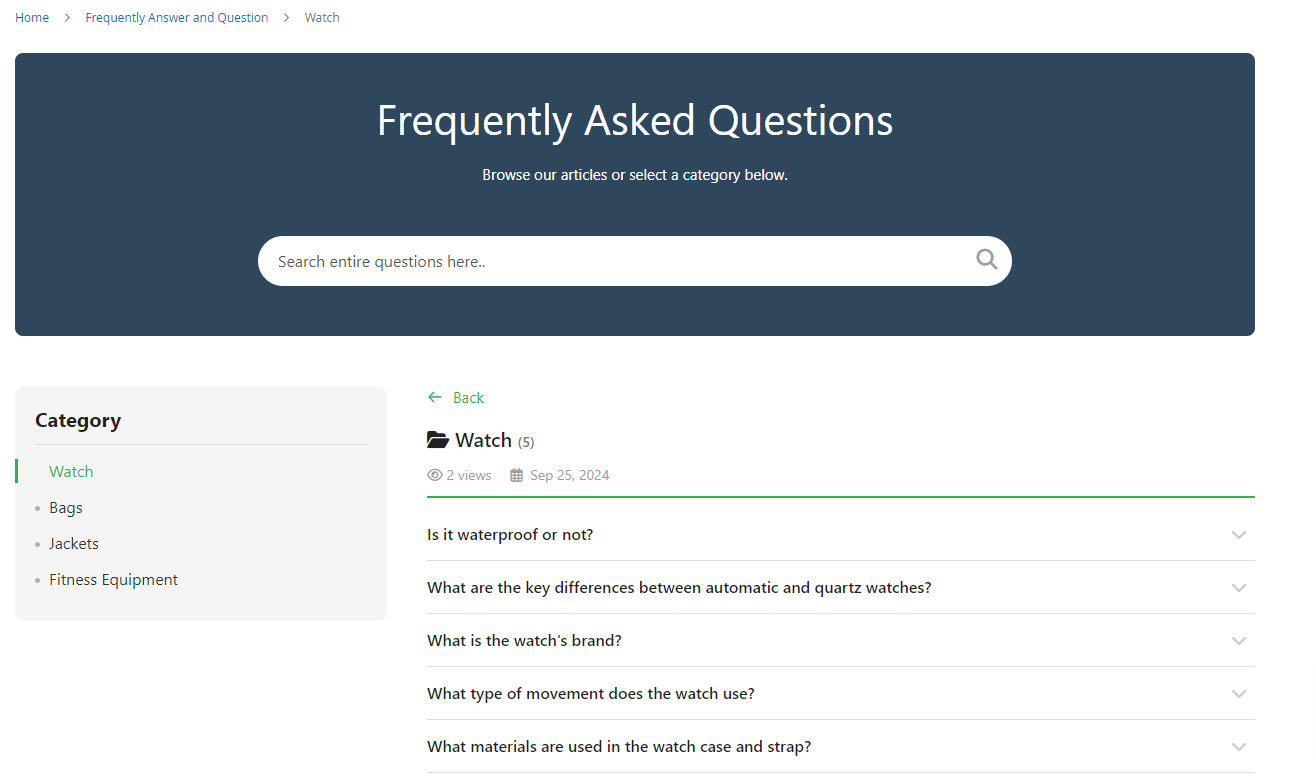The width and height of the screenshot is (1316, 784).
Task: Click the breadcrumb chevron after Home
Action: pyautogui.click(x=67, y=18)
